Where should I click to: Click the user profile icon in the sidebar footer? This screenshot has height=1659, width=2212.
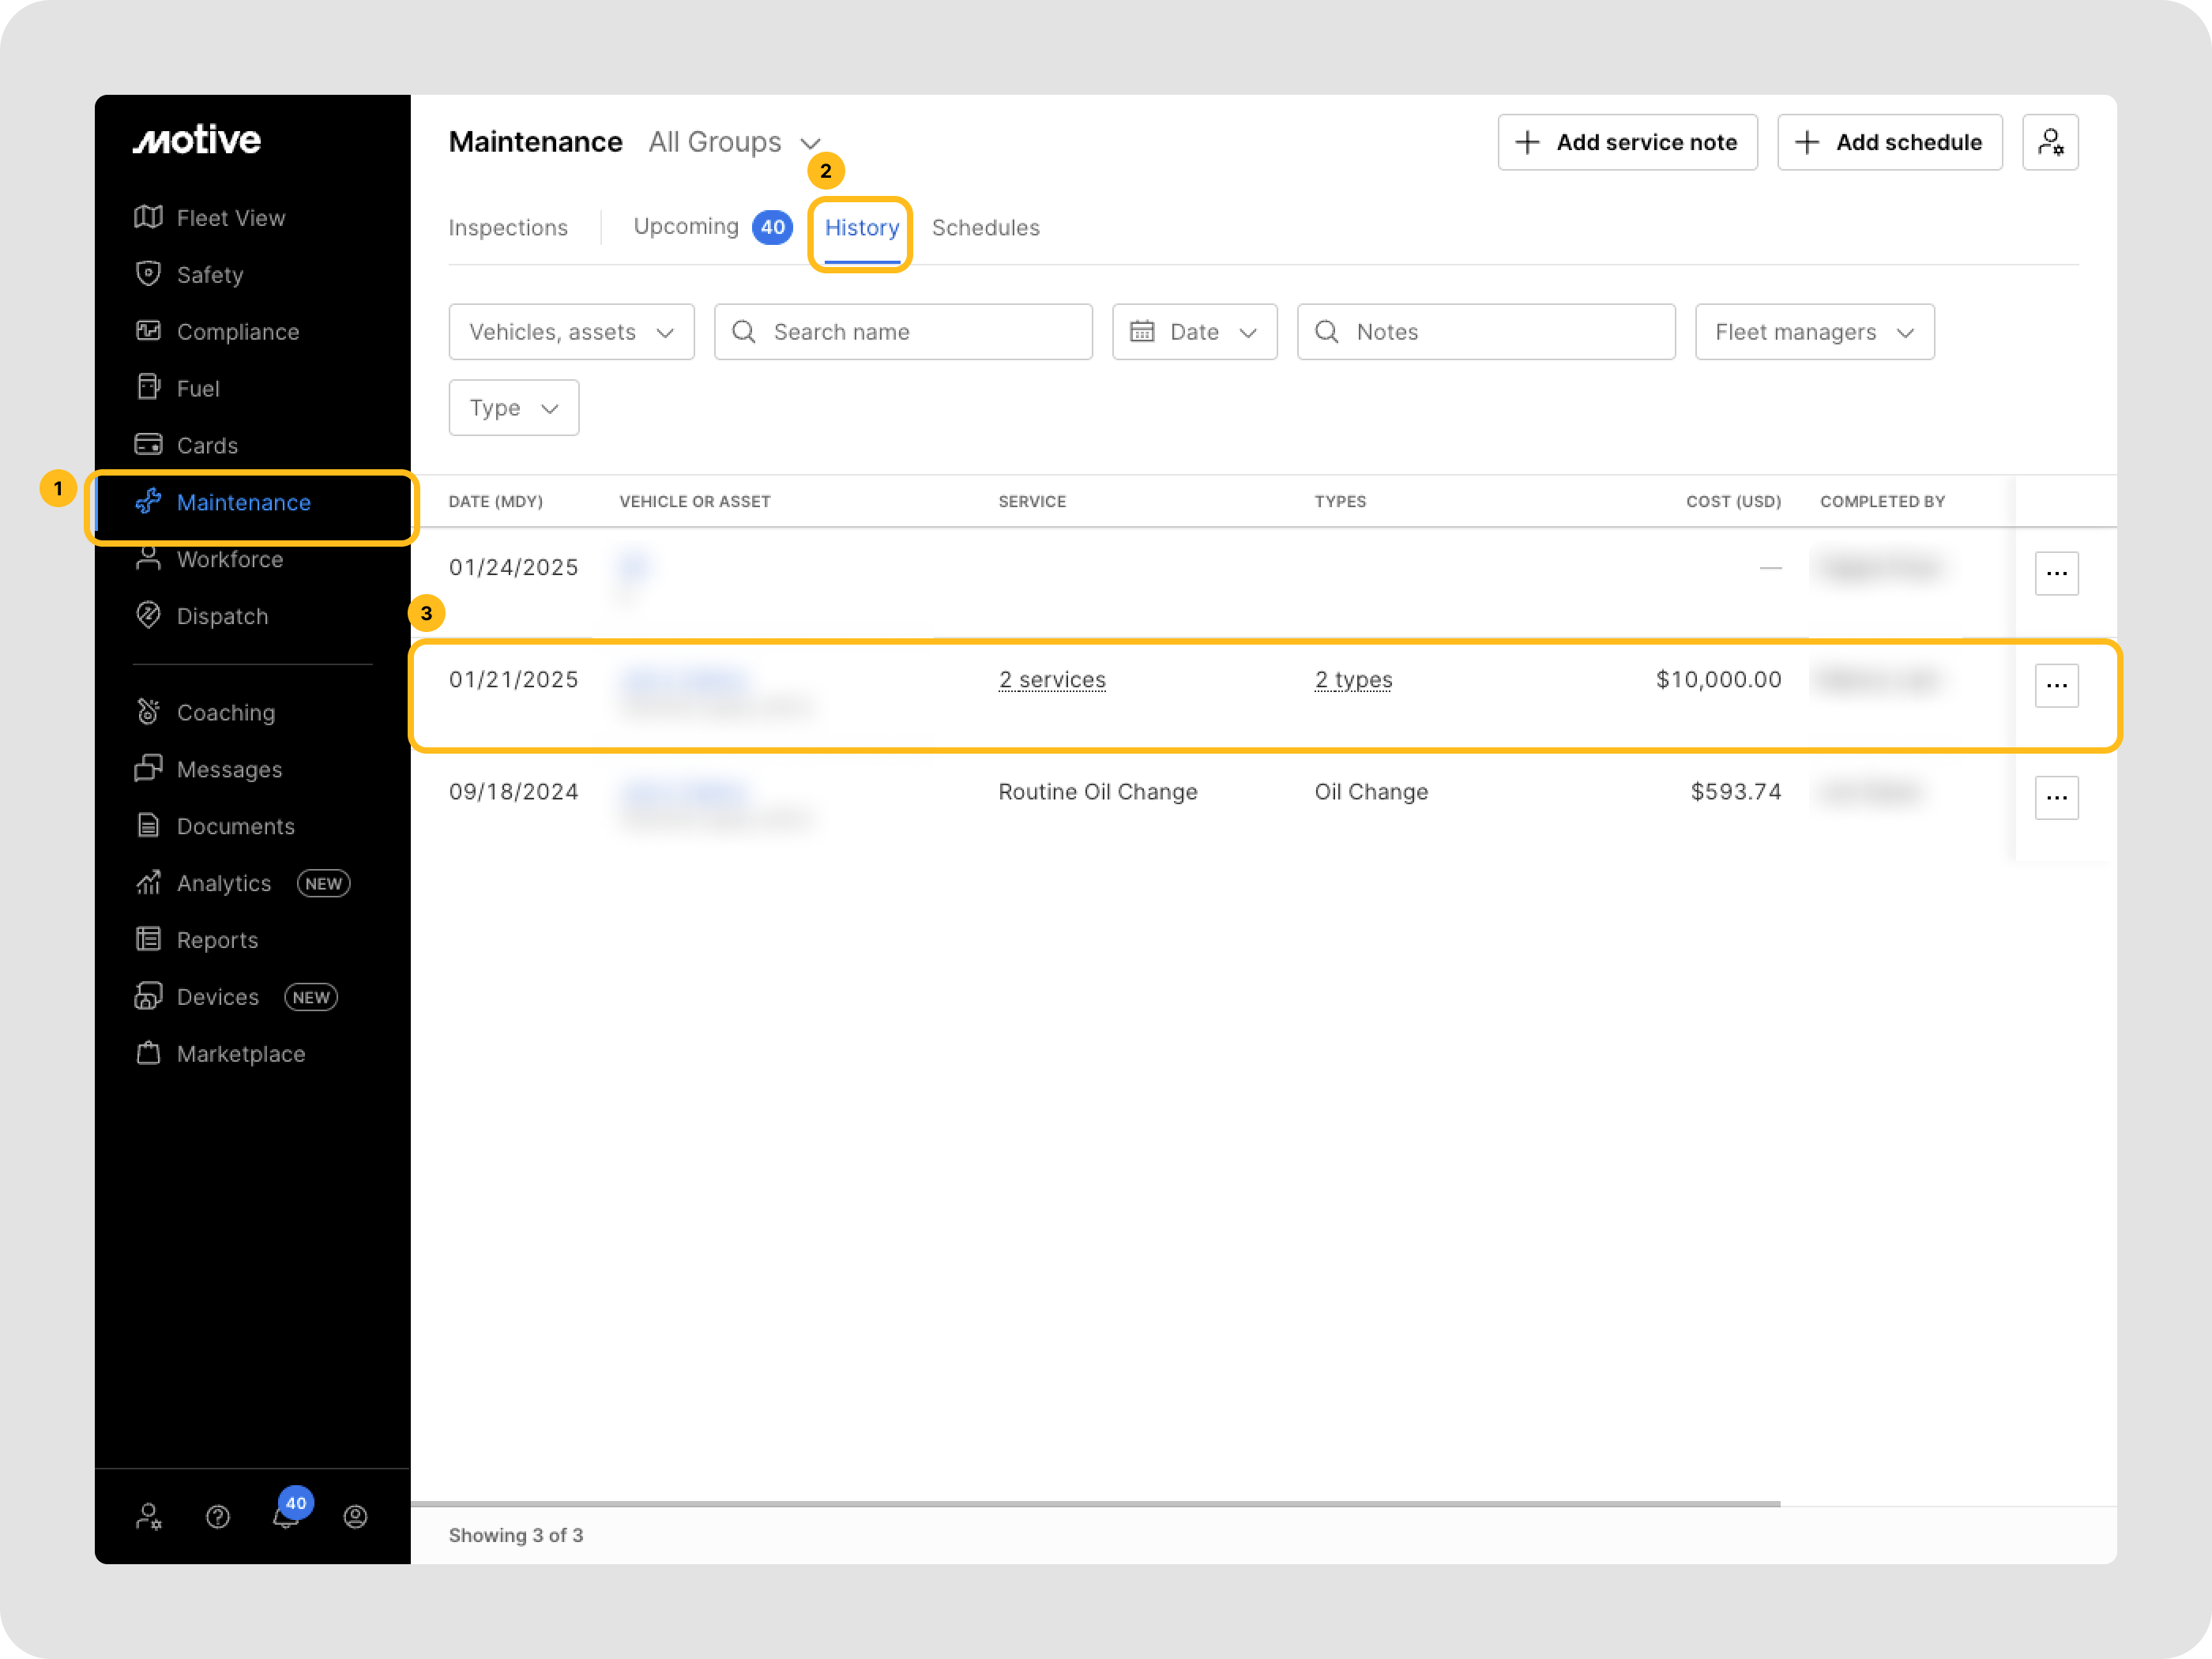pyautogui.click(x=355, y=1517)
